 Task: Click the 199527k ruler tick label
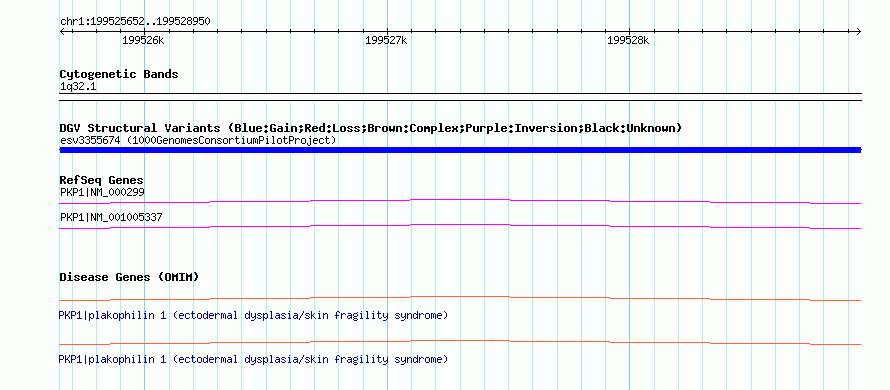click(386, 40)
